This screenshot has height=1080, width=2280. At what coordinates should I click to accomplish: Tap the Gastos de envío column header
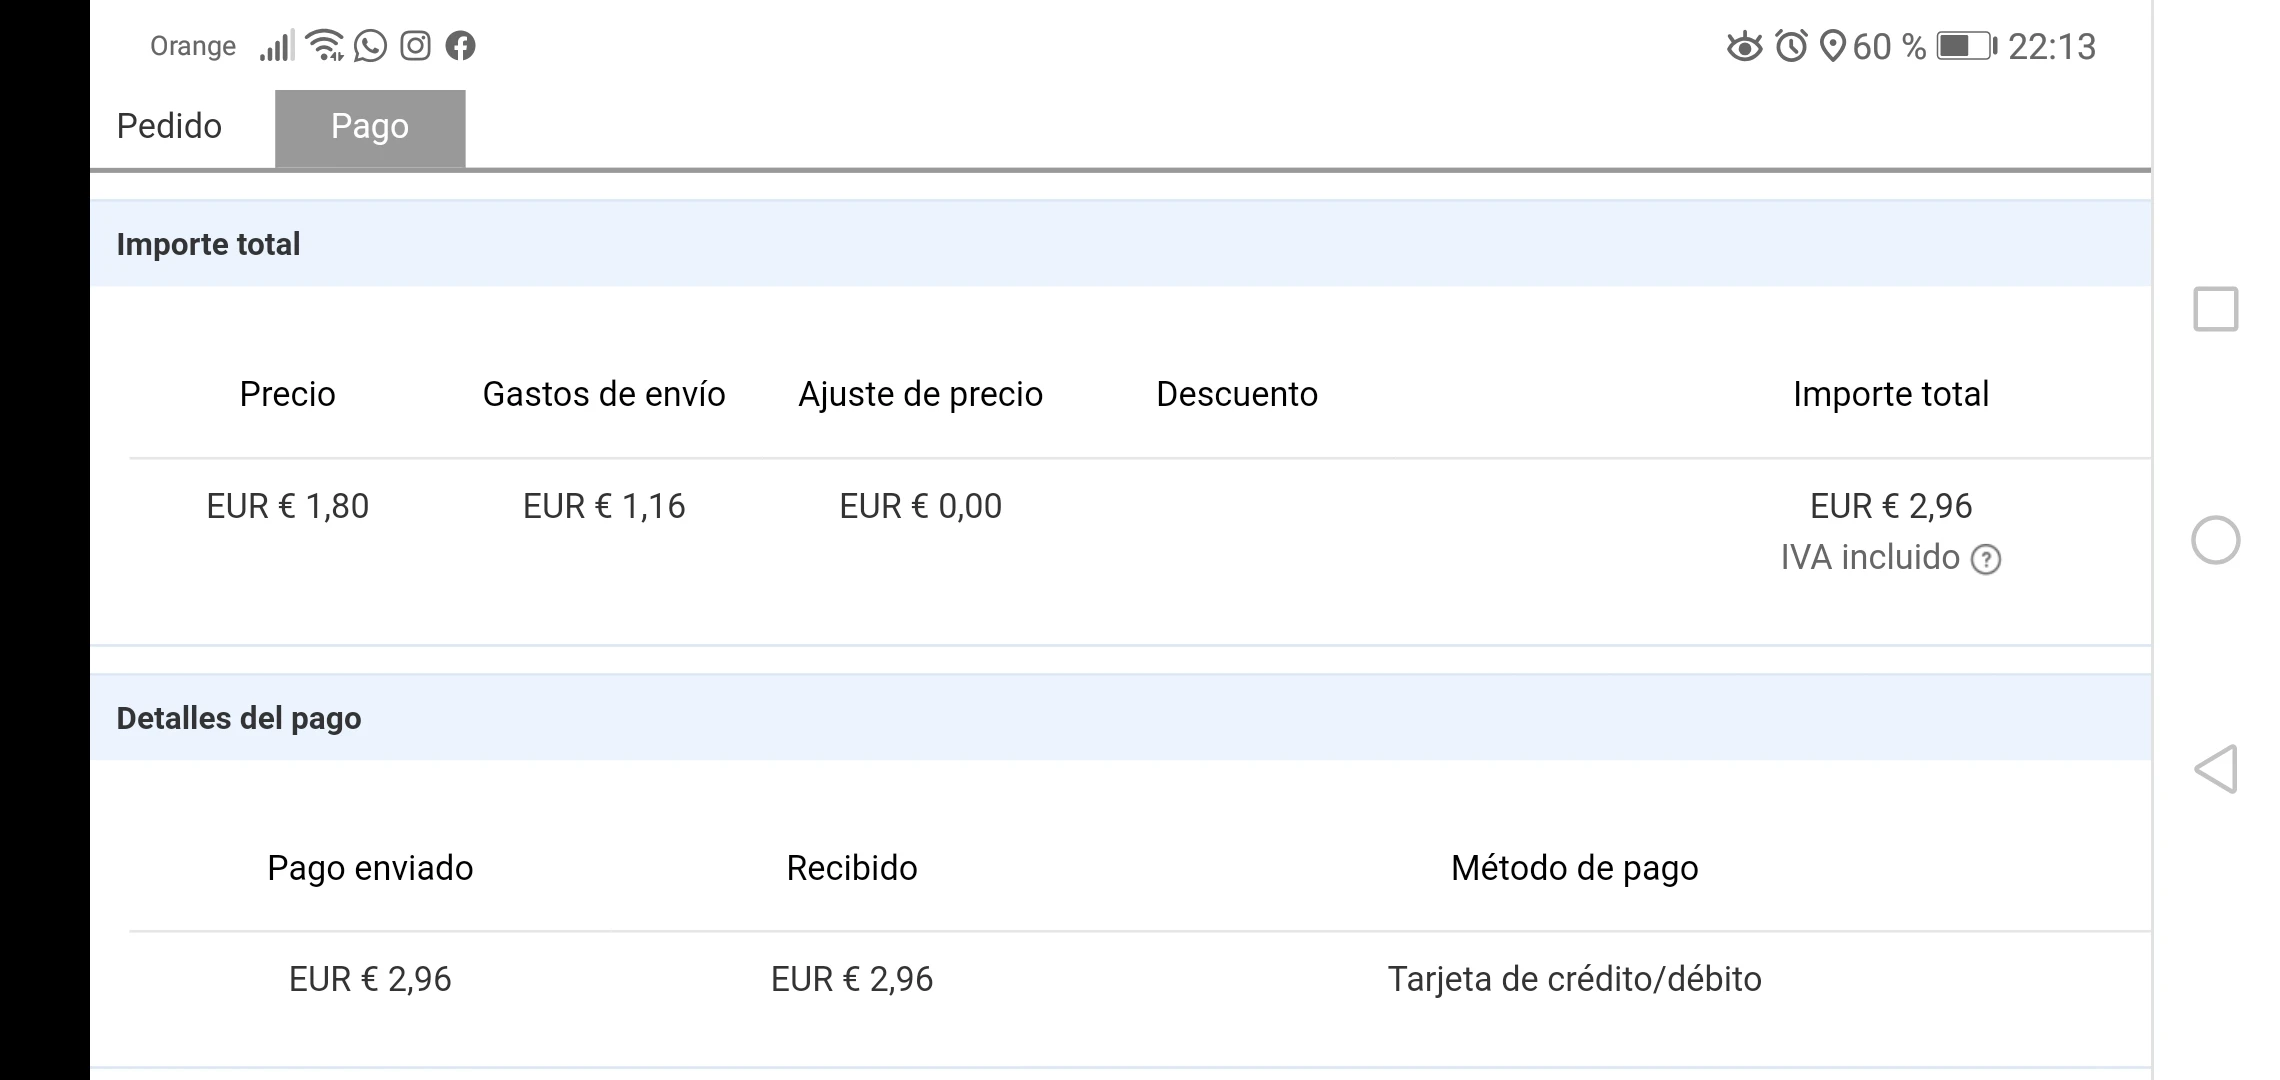click(604, 394)
